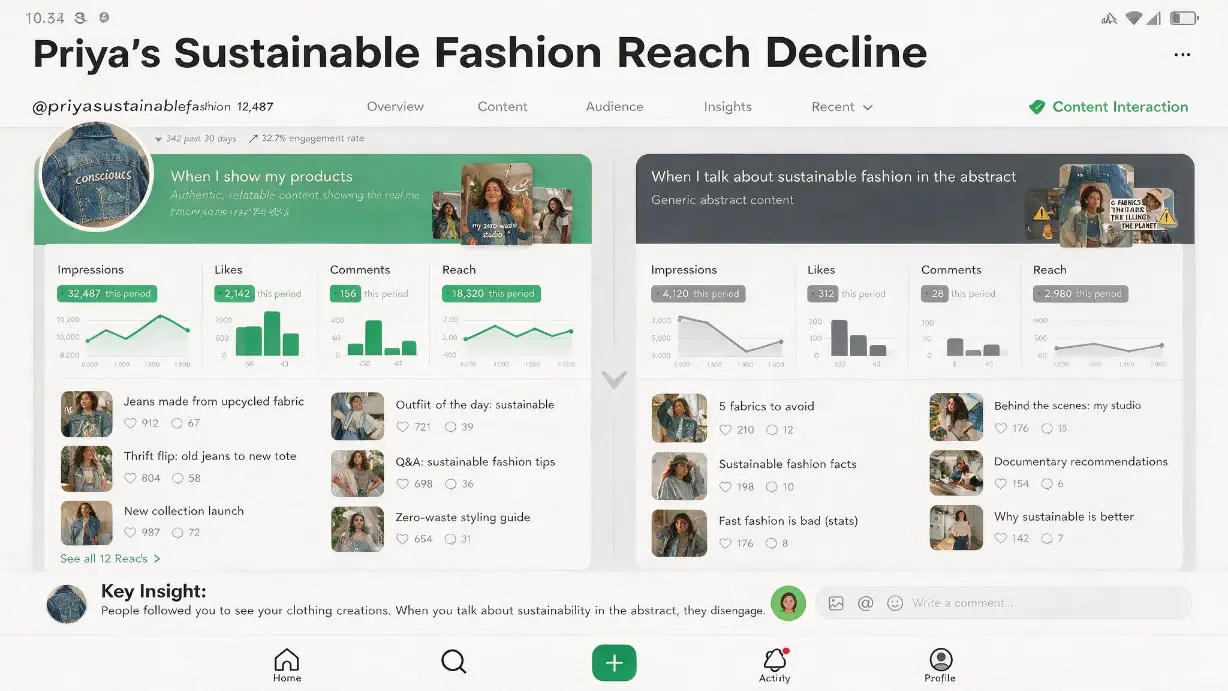Open the Profile icon

click(x=940, y=660)
